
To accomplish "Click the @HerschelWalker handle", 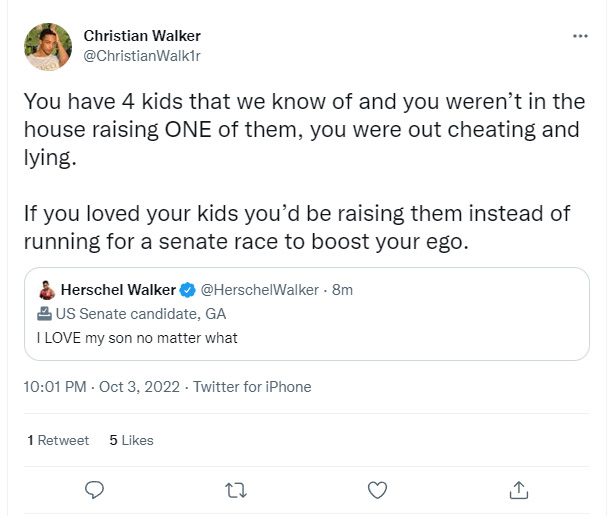I will coord(262,291).
